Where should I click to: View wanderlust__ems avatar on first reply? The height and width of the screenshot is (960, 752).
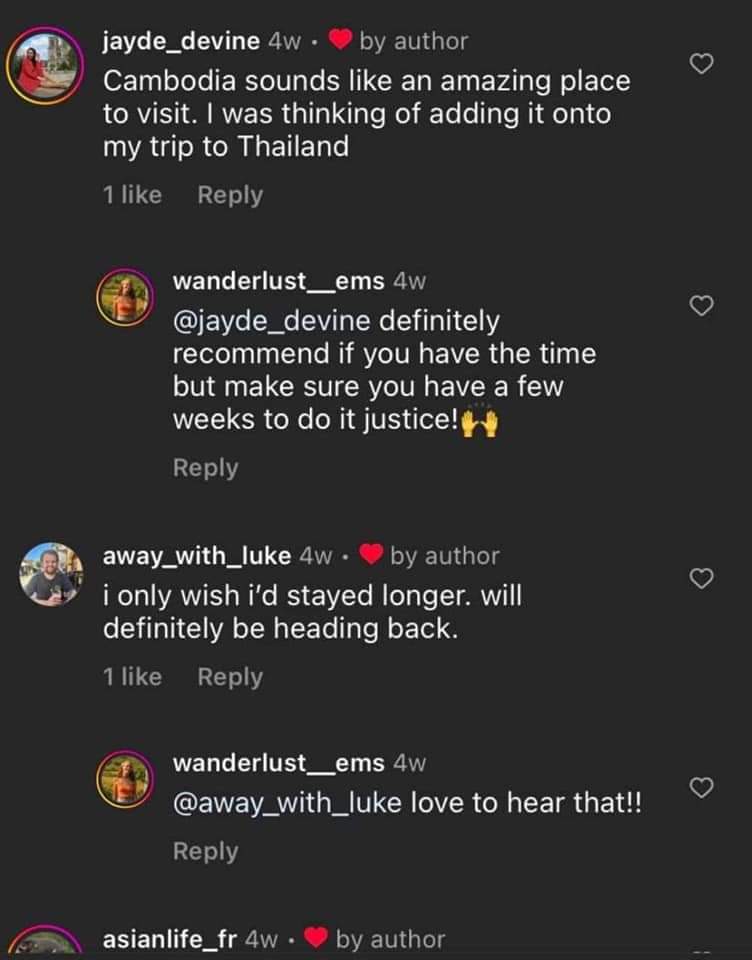pos(123,298)
